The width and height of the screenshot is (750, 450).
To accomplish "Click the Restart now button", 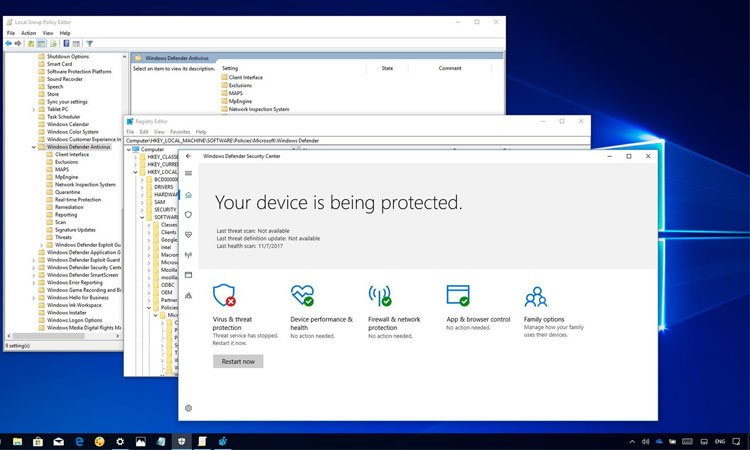I will (238, 361).
